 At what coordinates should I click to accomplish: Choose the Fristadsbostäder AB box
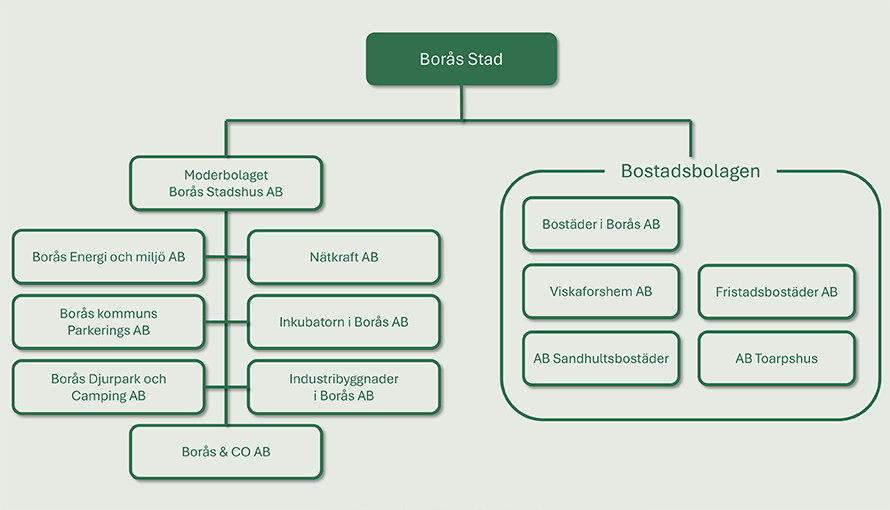[776, 292]
